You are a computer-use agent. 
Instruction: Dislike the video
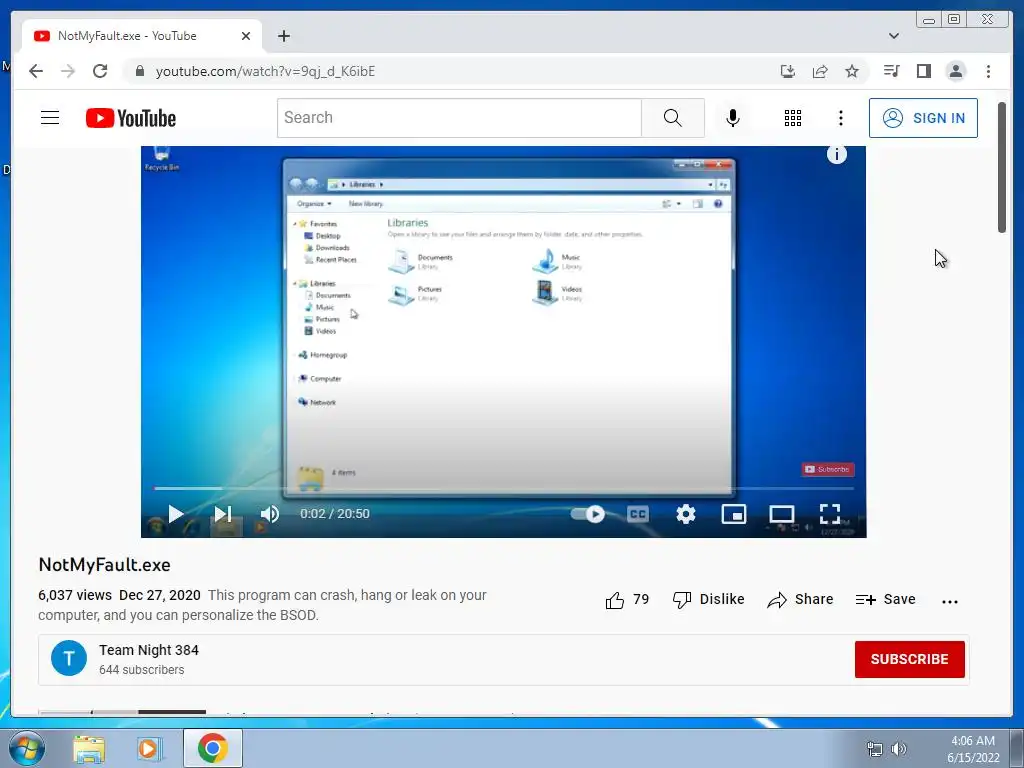tap(709, 600)
